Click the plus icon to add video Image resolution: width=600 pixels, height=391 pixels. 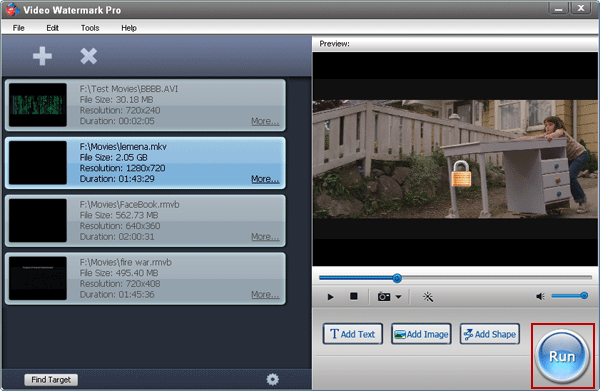pyautogui.click(x=42, y=56)
